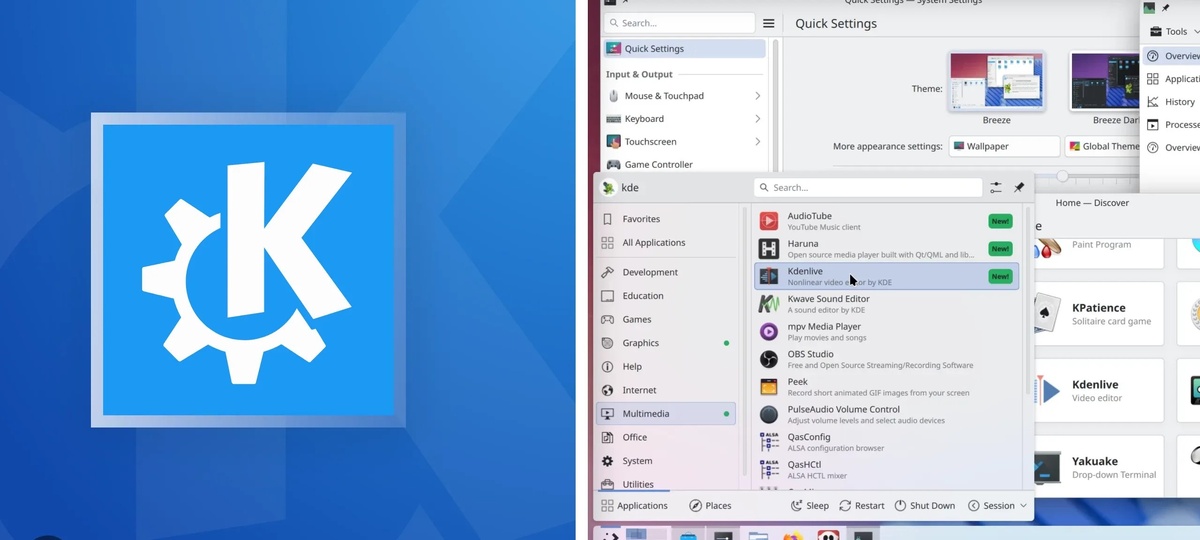Screen dimensions: 1200x540
Task: Click the Restart button
Action: (x=861, y=506)
